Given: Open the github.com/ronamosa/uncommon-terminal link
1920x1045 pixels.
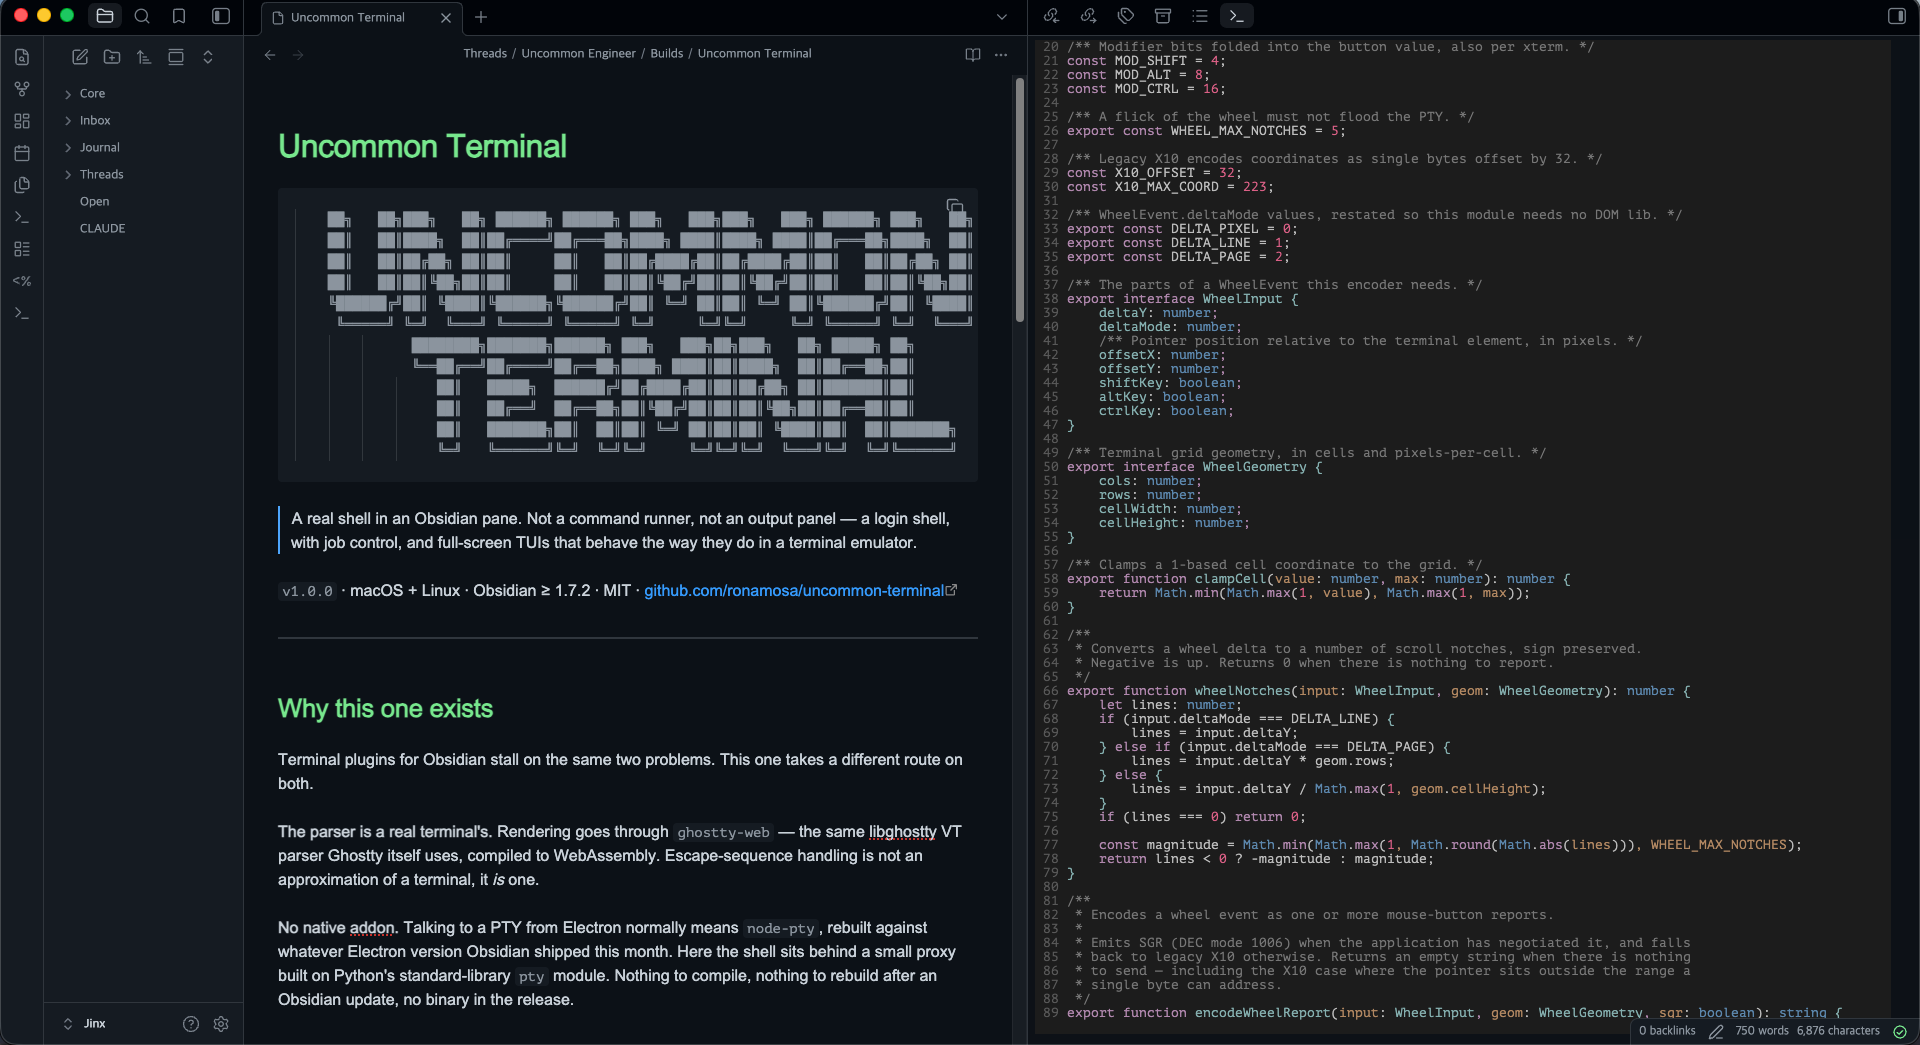Looking at the screenshot, I should tap(794, 590).
